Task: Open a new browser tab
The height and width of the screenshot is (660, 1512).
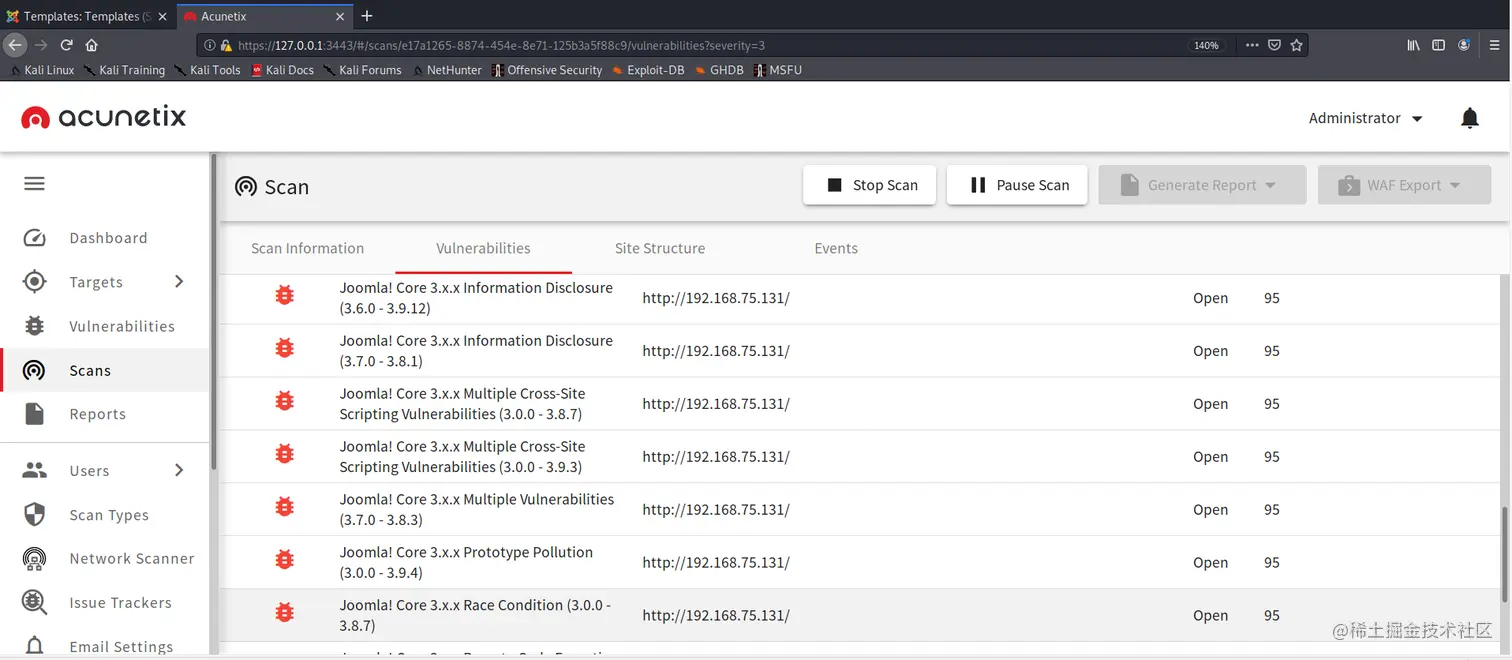Action: pyautogui.click(x=367, y=16)
